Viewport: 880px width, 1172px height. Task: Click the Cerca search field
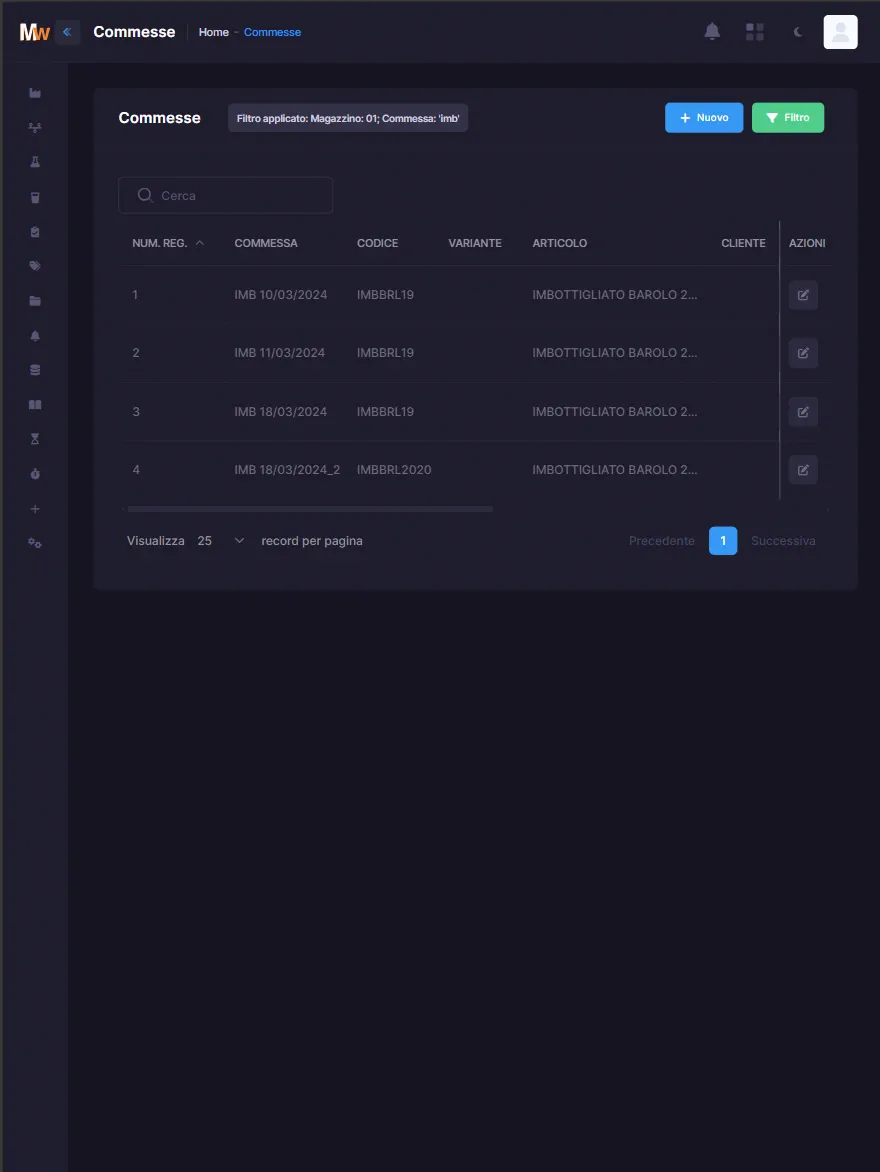coord(226,195)
